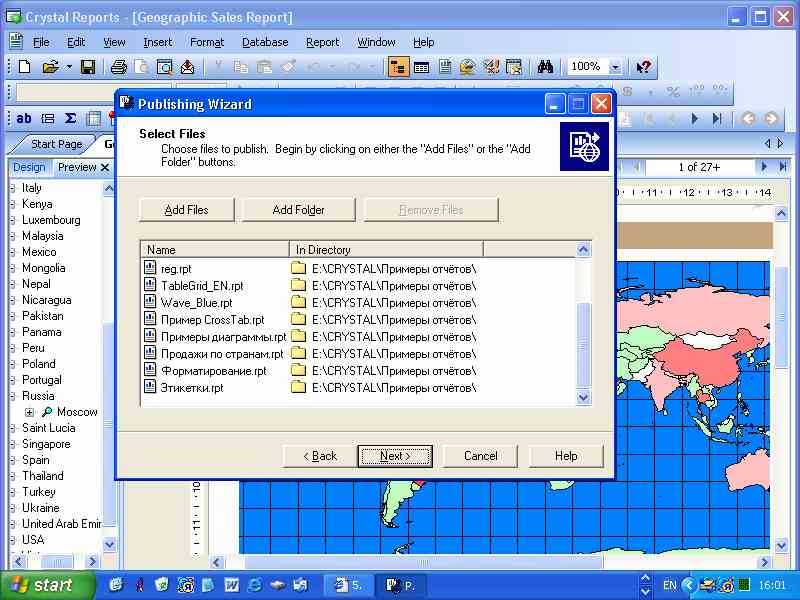800x600 pixels.
Task: Open the Report menu
Action: [322, 42]
